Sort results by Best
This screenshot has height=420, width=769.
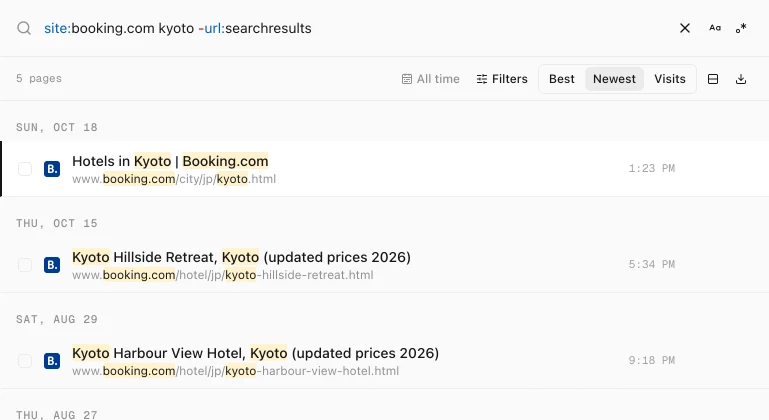[562, 79]
